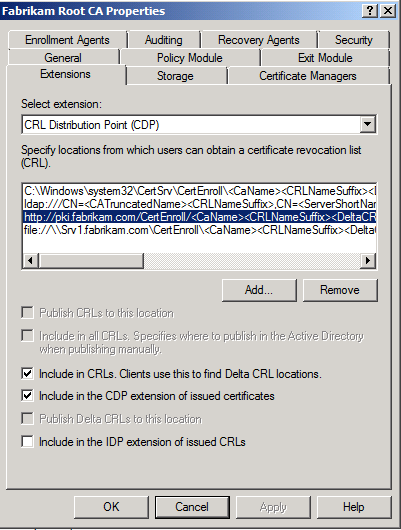This screenshot has width=401, height=530.
Task: Confirm with the OK button
Action: [x=111, y=507]
